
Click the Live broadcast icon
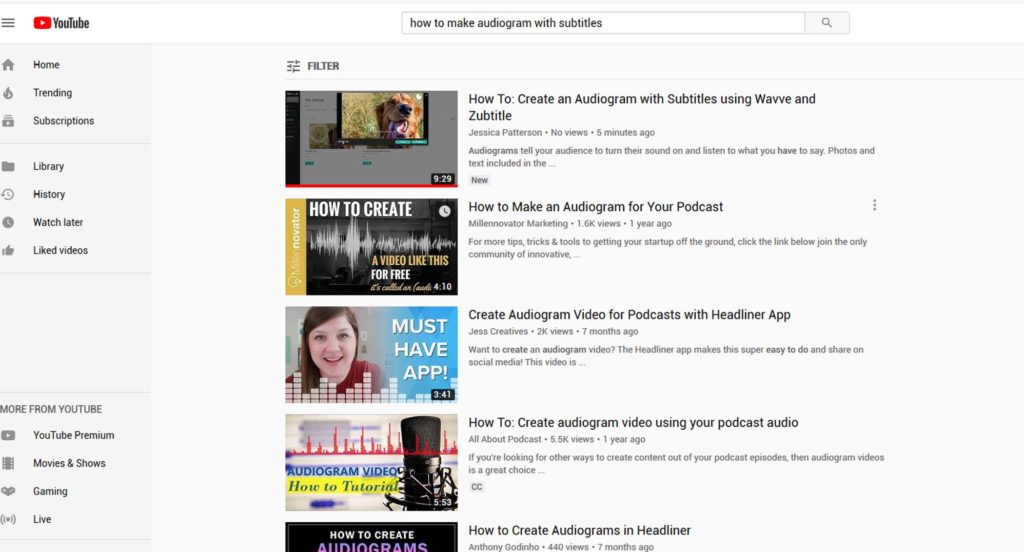(x=8, y=519)
